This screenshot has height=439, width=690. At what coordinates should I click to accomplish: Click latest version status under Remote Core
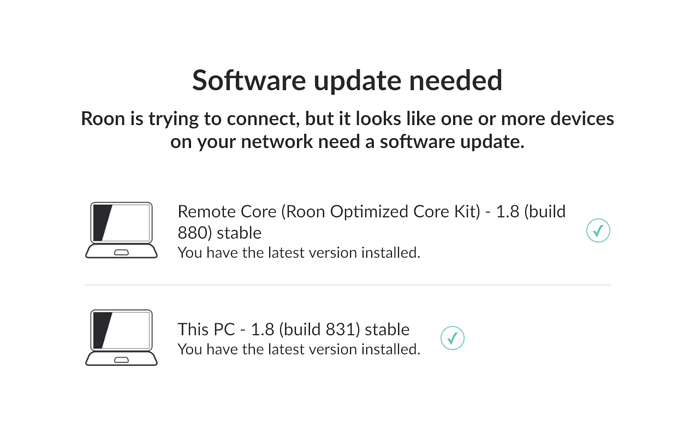(x=299, y=253)
